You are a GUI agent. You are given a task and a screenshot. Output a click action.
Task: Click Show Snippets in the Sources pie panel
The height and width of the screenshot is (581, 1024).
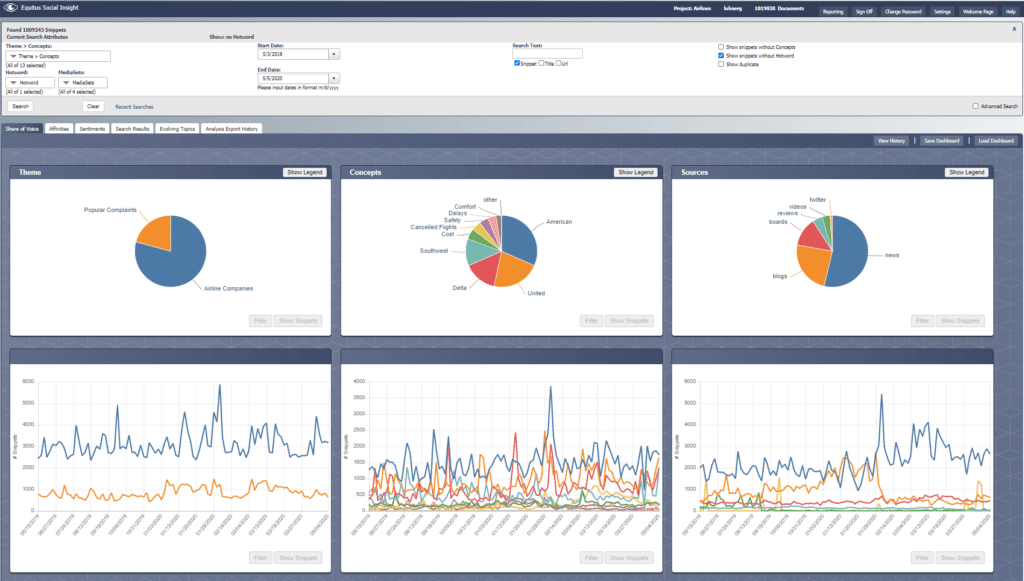[960, 321]
